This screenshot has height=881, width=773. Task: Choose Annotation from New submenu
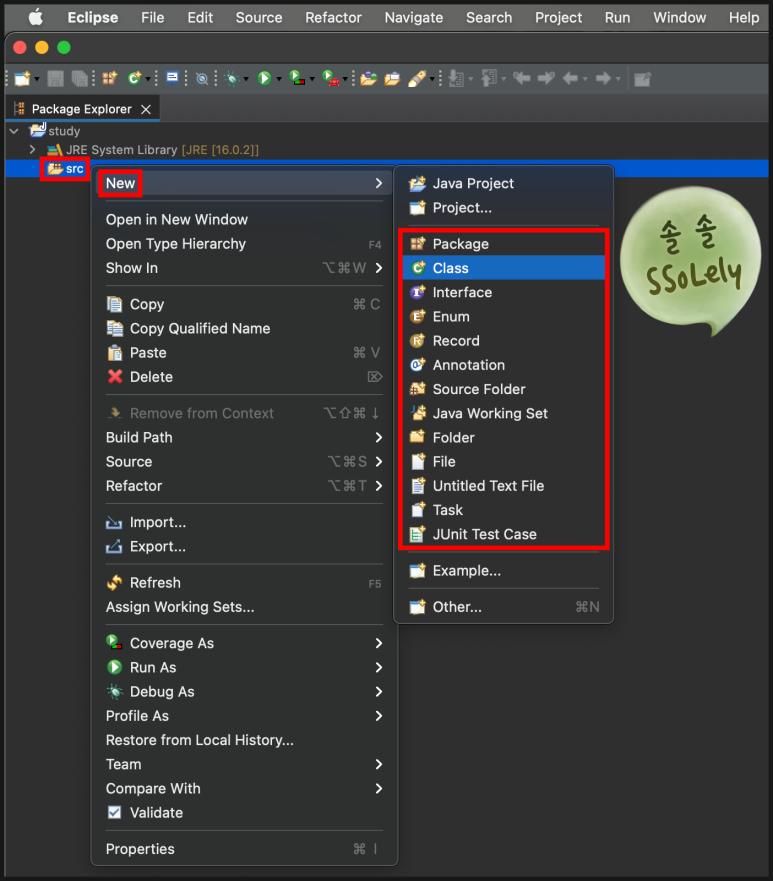click(504, 365)
